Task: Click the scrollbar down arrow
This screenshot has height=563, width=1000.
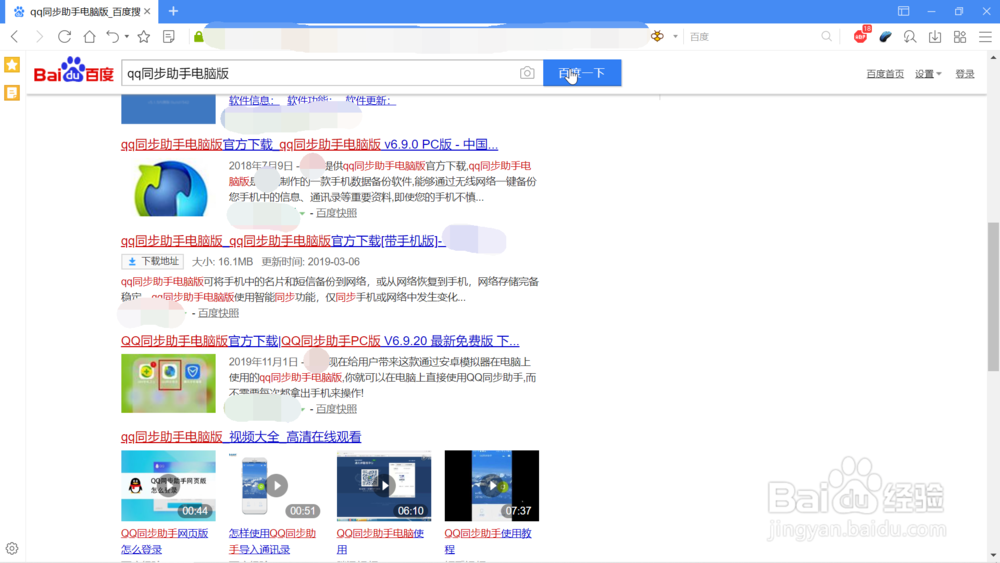Action: coord(993,555)
